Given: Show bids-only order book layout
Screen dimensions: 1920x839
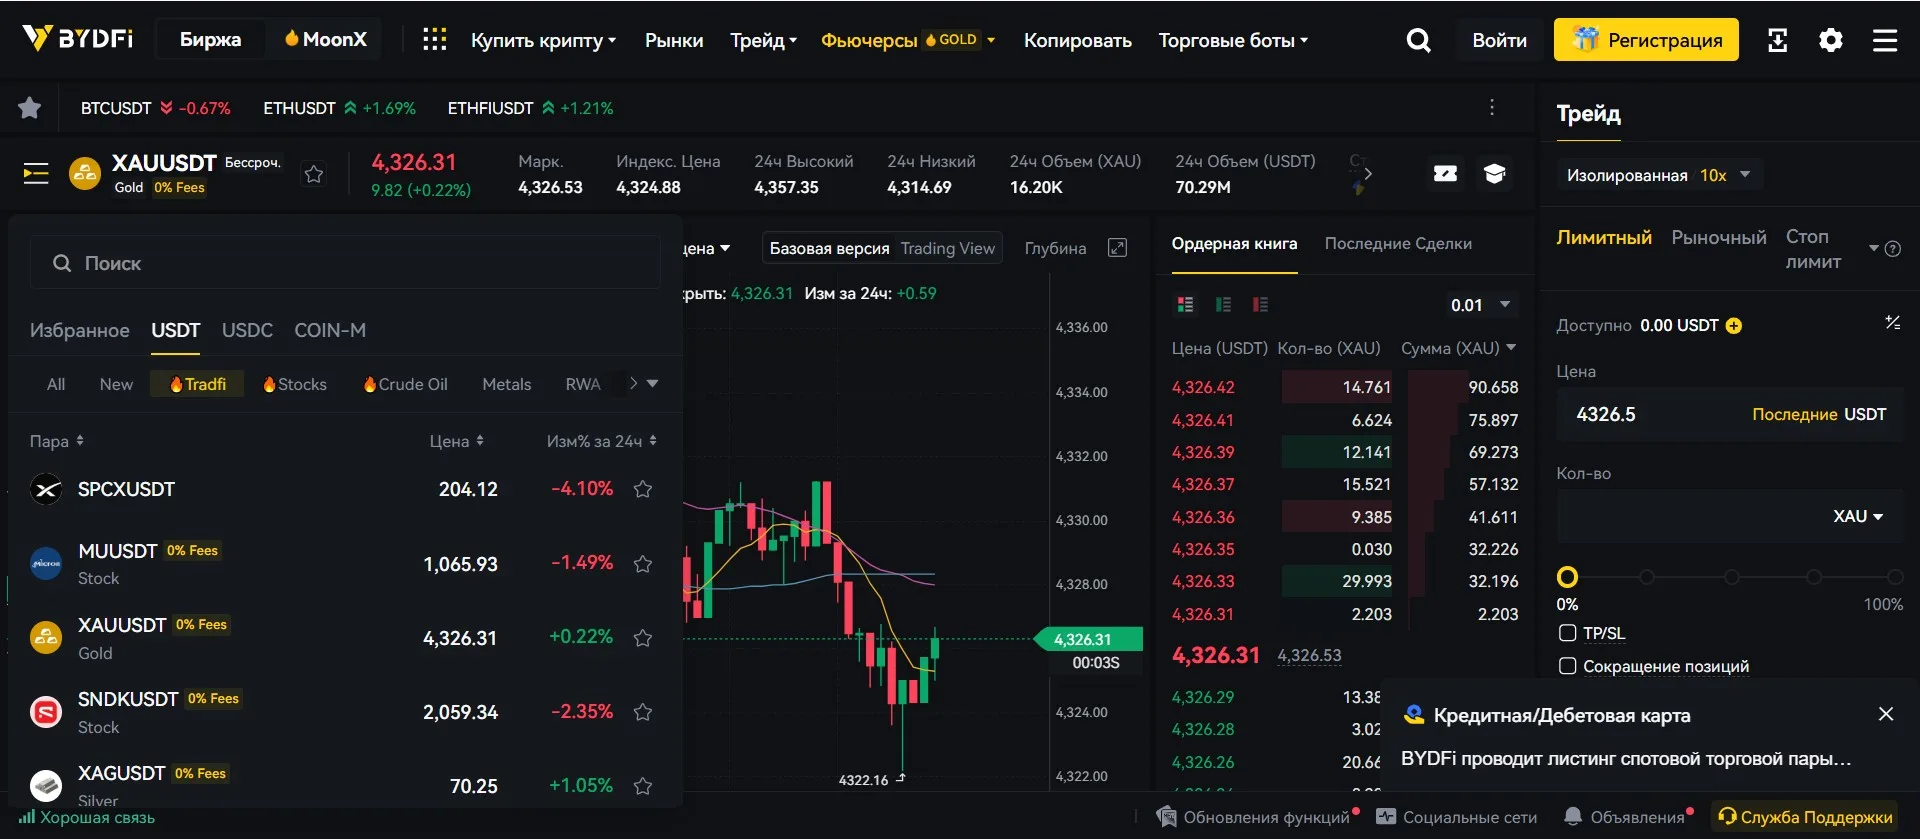Looking at the screenshot, I should click(x=1223, y=304).
